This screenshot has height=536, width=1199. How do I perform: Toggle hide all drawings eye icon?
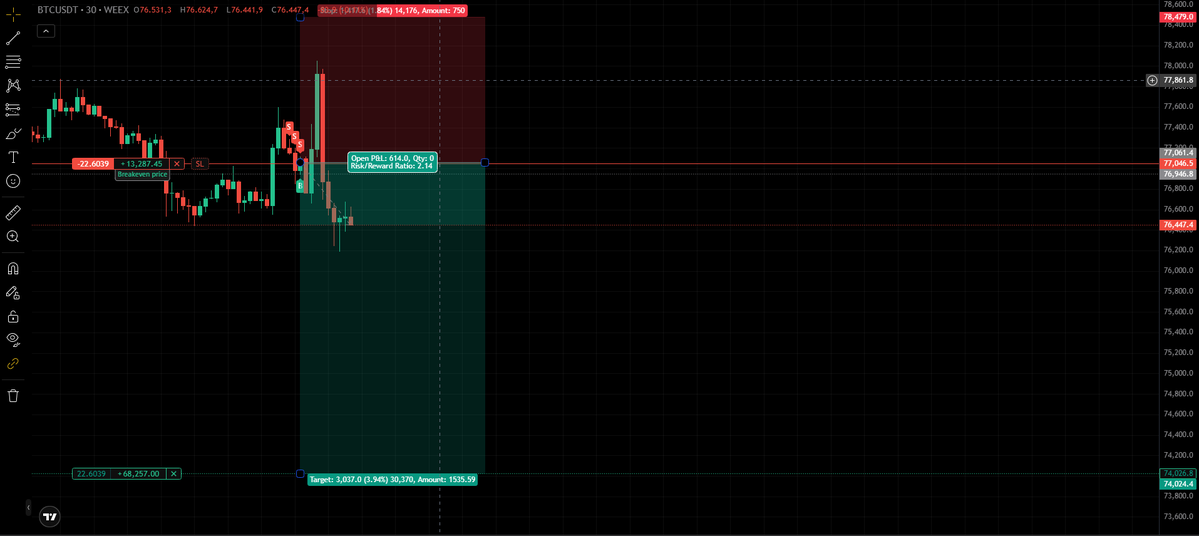13,339
